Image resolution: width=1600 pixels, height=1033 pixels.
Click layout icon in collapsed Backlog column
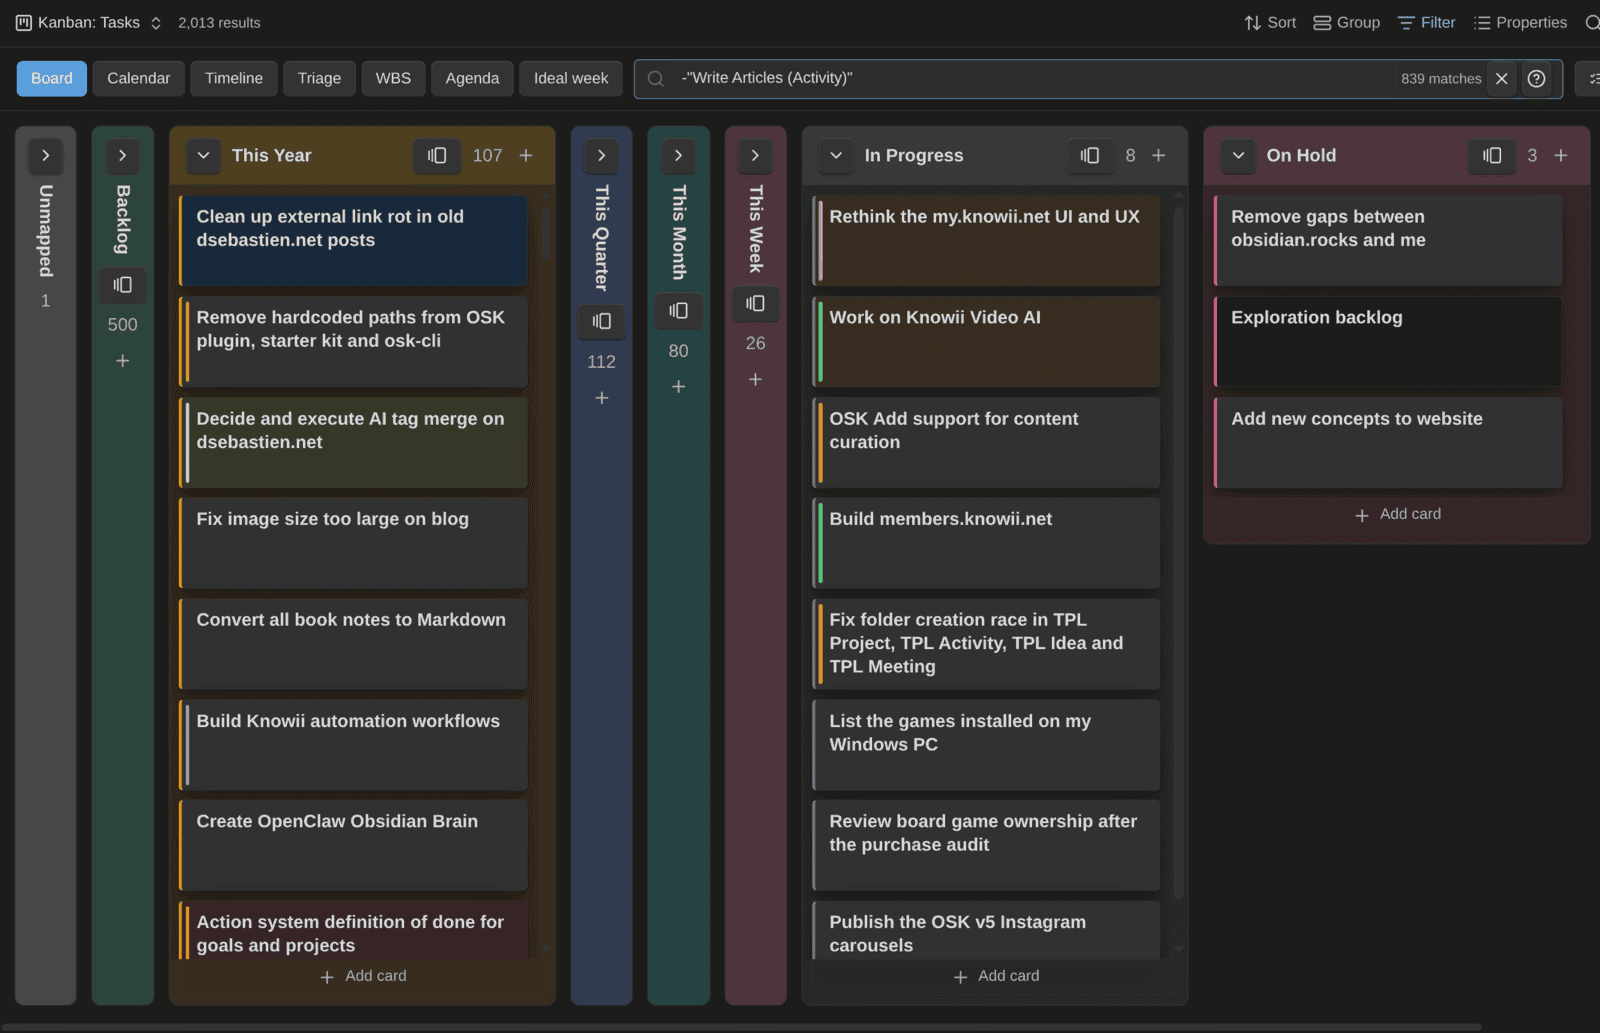pyautogui.click(x=123, y=285)
